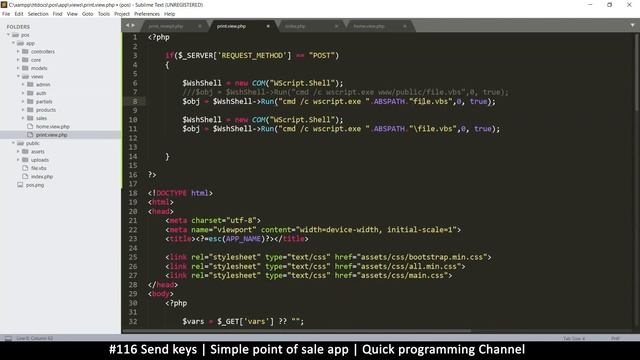Screen dimensions: 640x360
Task: Click the core folder icon
Action: [x=25, y=60]
